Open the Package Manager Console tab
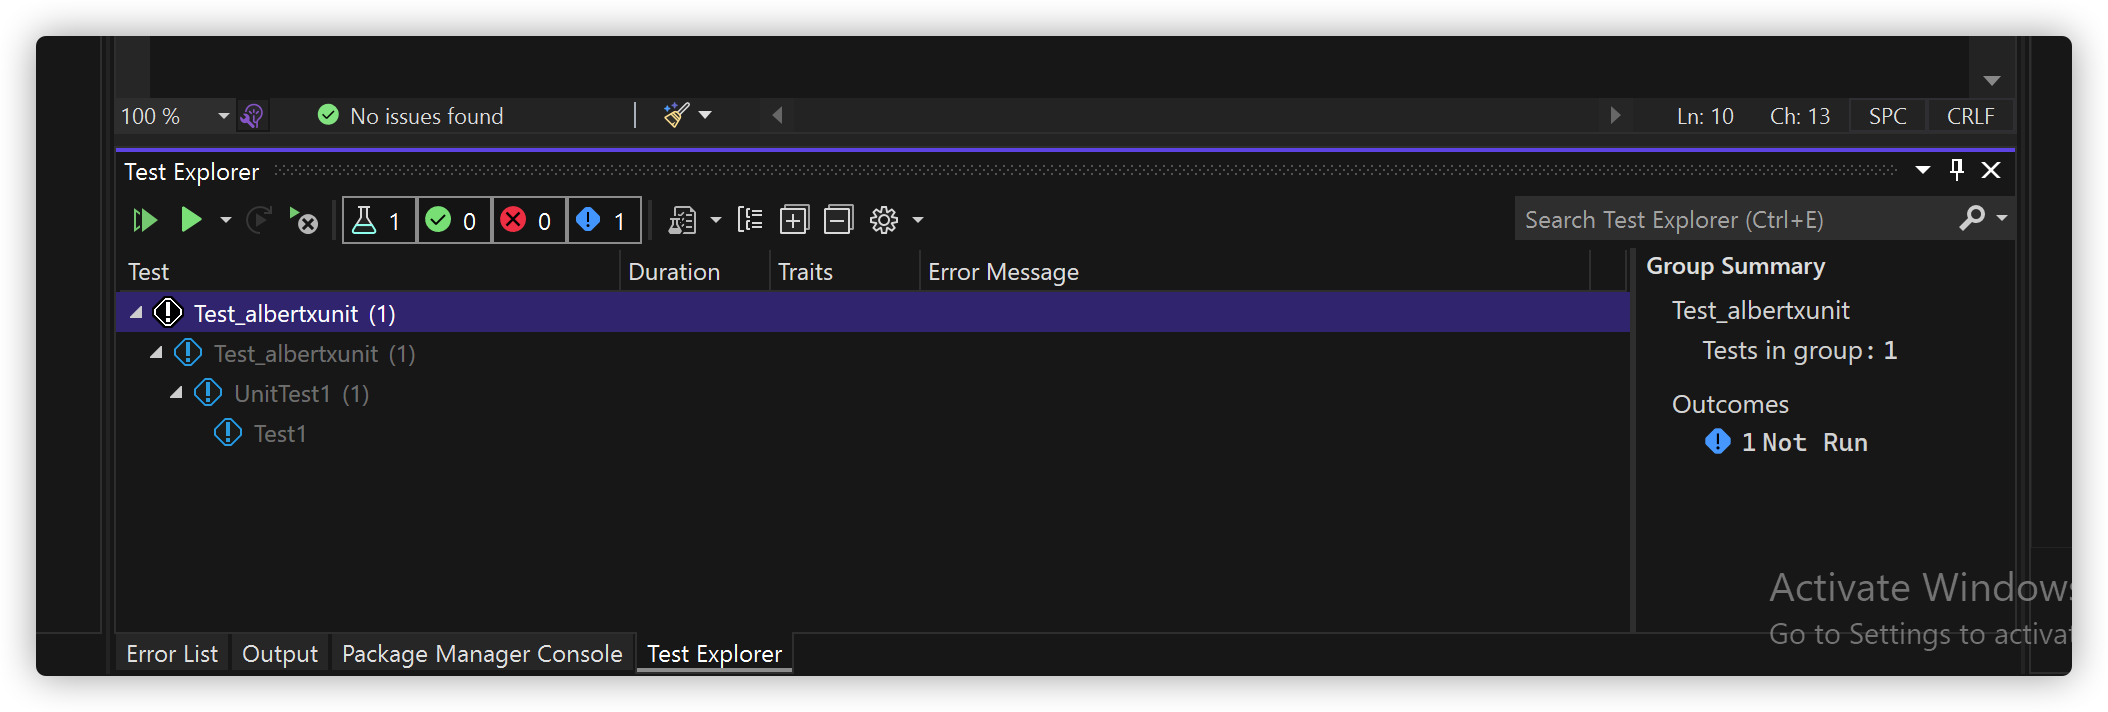Screen dimensions: 2108x712 coord(482,654)
